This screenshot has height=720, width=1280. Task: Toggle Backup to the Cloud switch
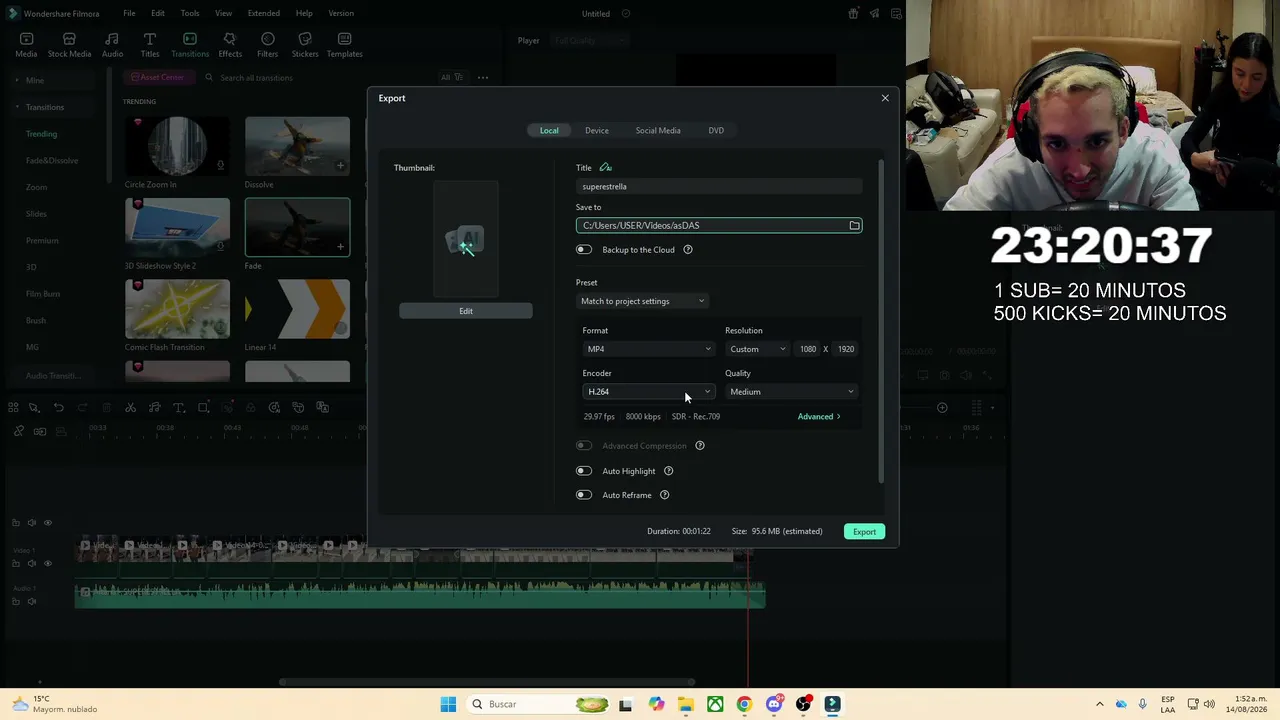(x=584, y=250)
